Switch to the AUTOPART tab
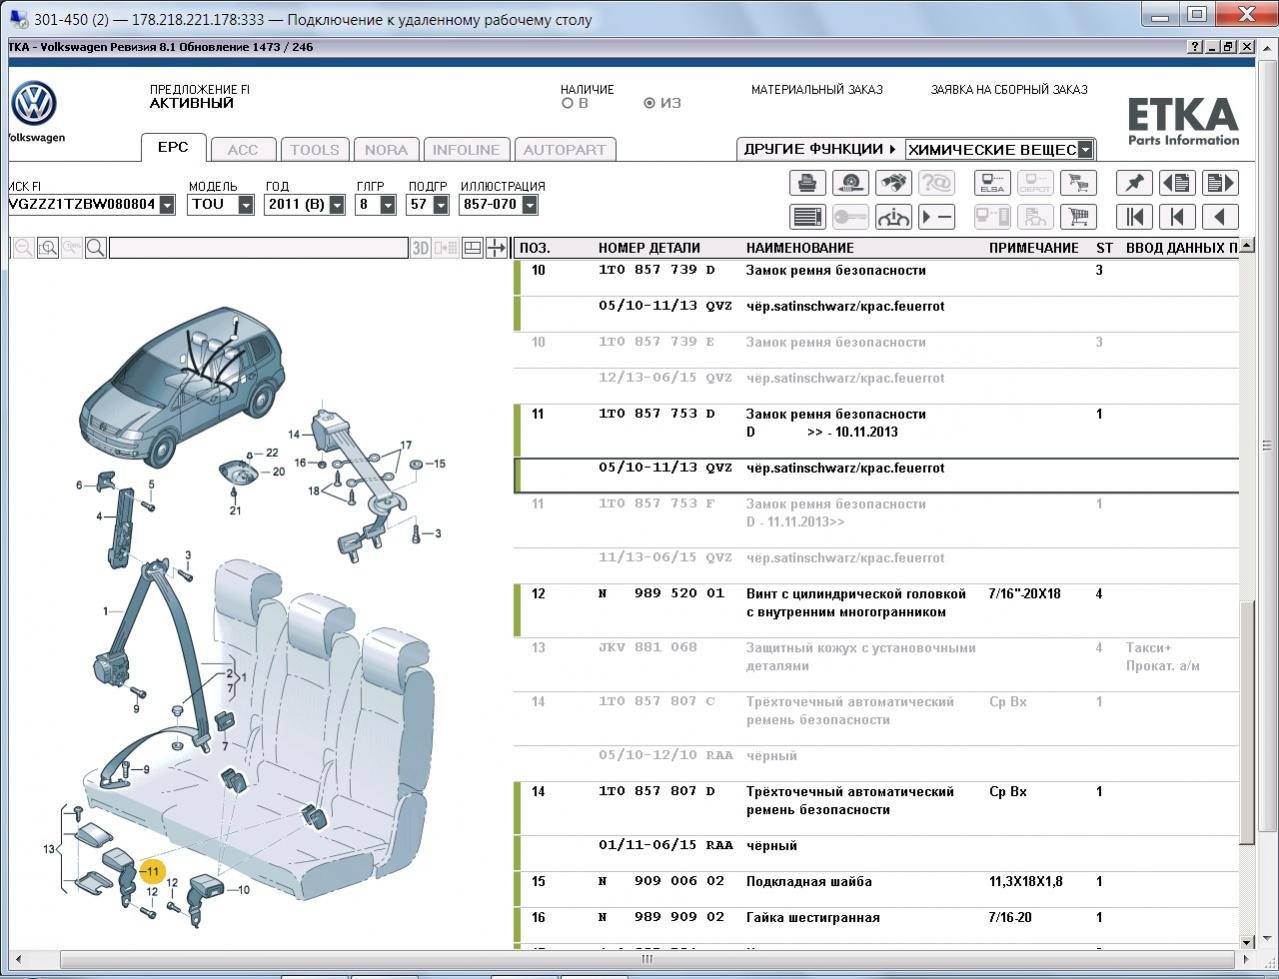Image resolution: width=1279 pixels, height=979 pixels. 565,150
